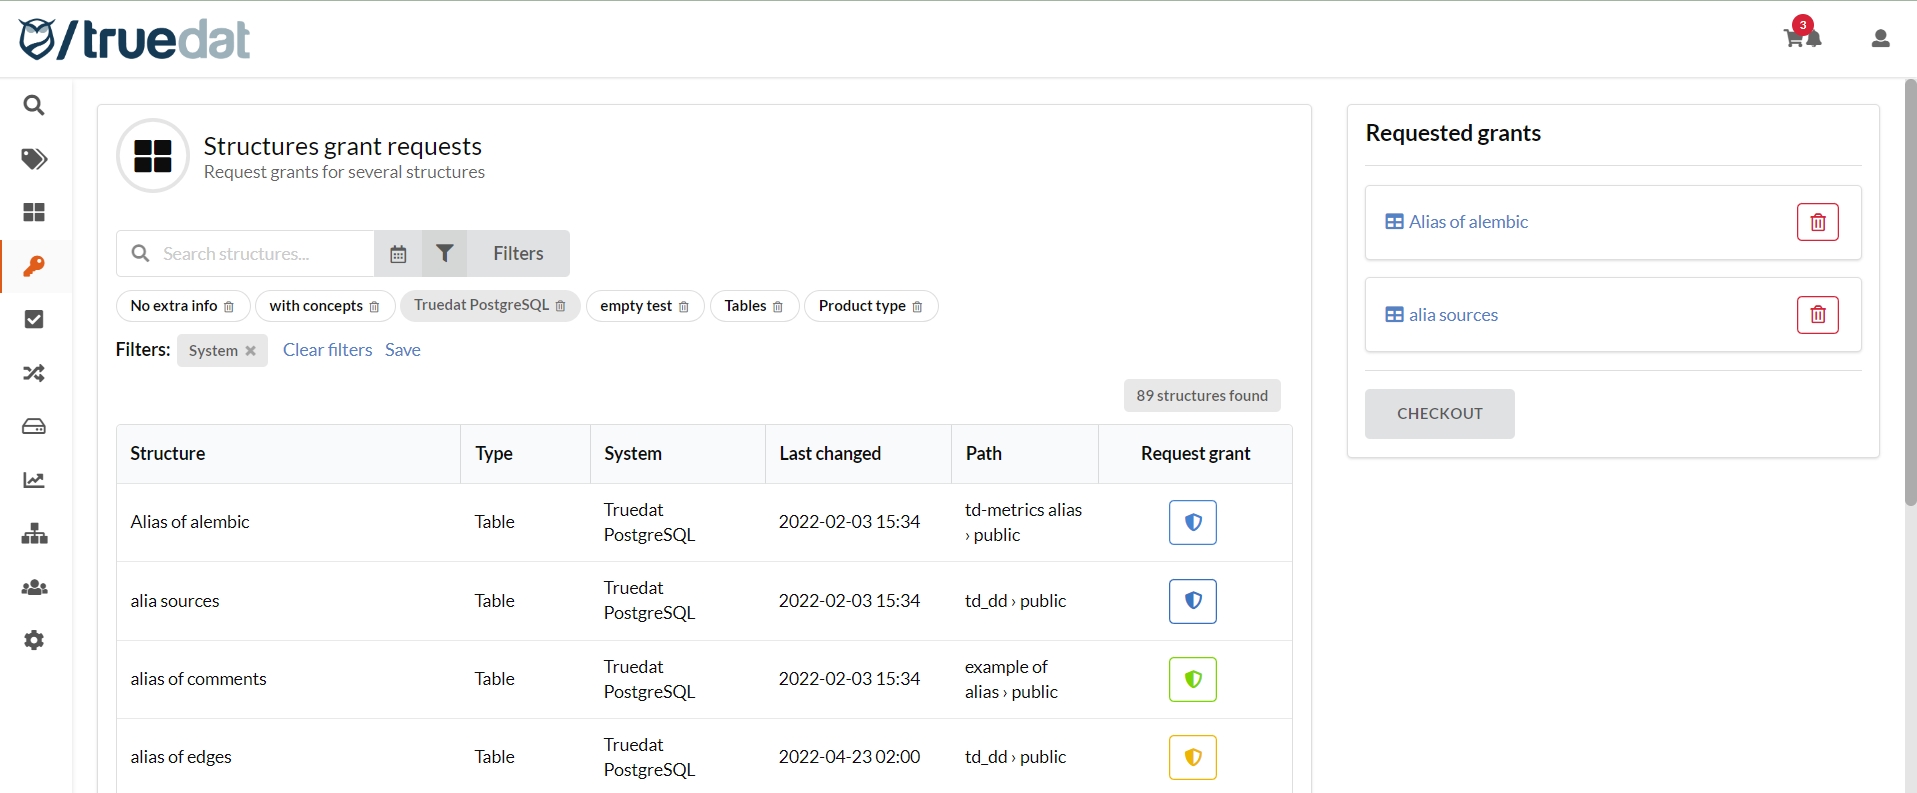The width and height of the screenshot is (1917, 793).
Task: Remove the System filter tag
Action: (251, 351)
